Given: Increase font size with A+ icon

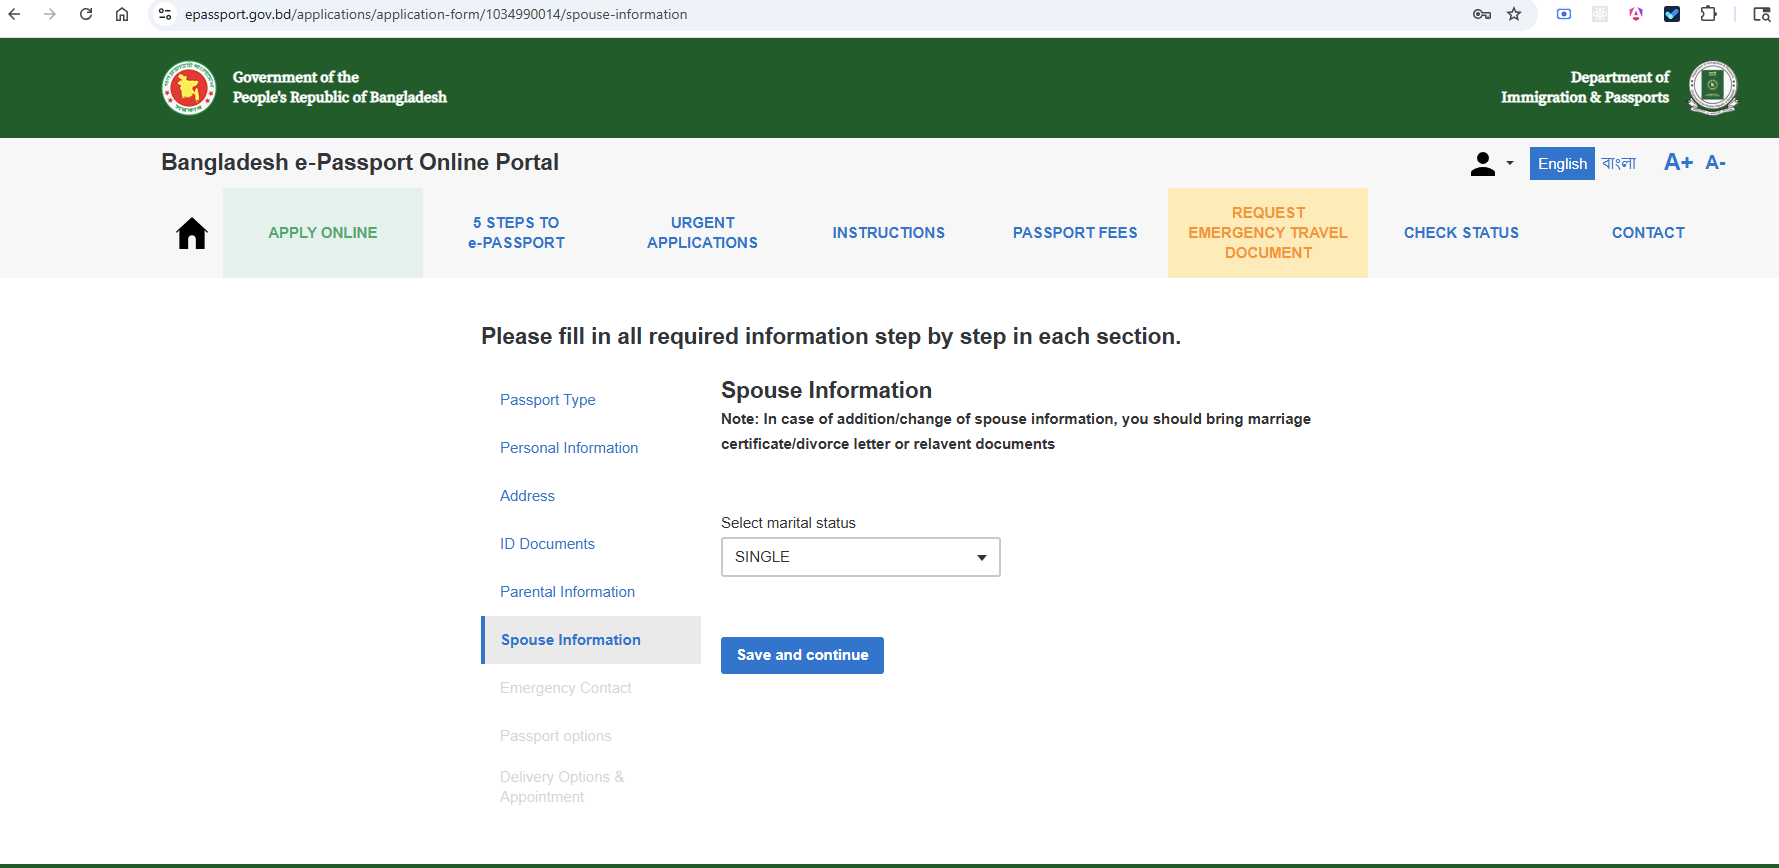Looking at the screenshot, I should [x=1678, y=163].
